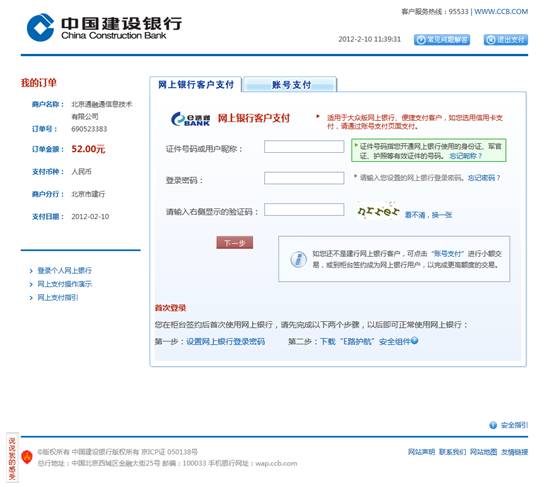Click the 忘记昵称 link
This screenshot has height=487, width=554.
pos(466,156)
